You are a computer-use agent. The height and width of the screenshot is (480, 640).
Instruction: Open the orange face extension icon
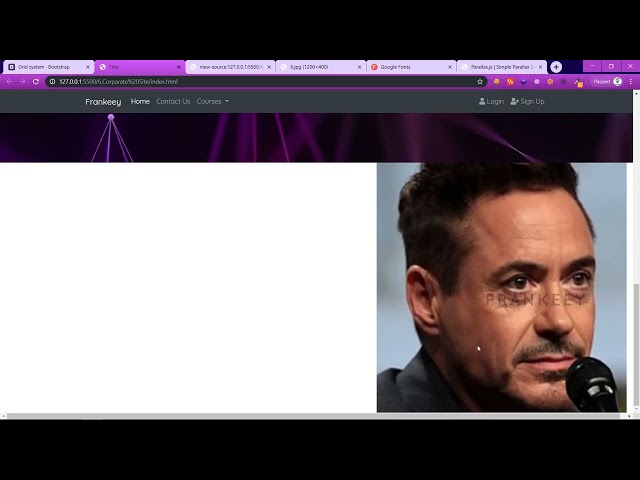(x=497, y=82)
